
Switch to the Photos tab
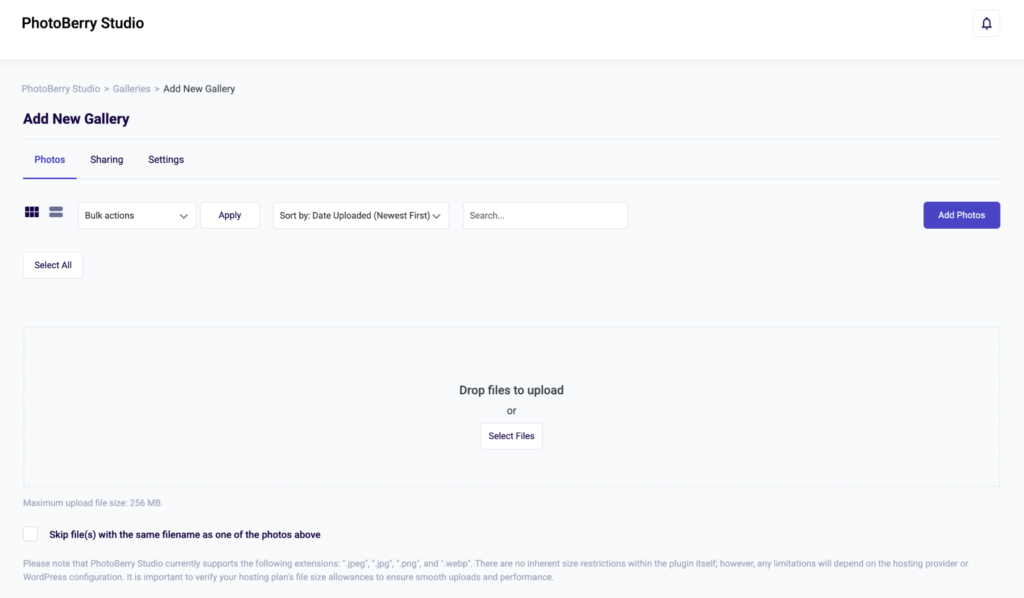pyautogui.click(x=50, y=160)
